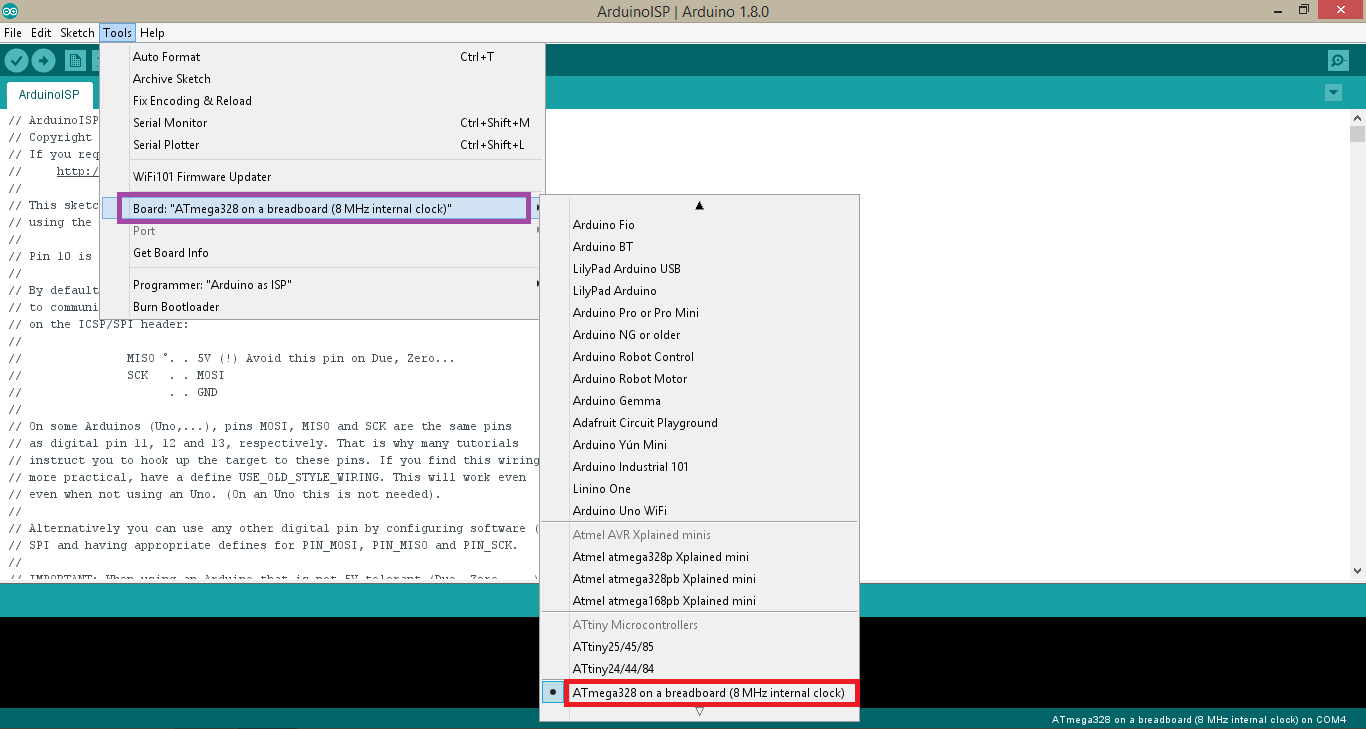This screenshot has height=729, width=1366.
Task: Select Arduino NG or older
Action: point(699,335)
